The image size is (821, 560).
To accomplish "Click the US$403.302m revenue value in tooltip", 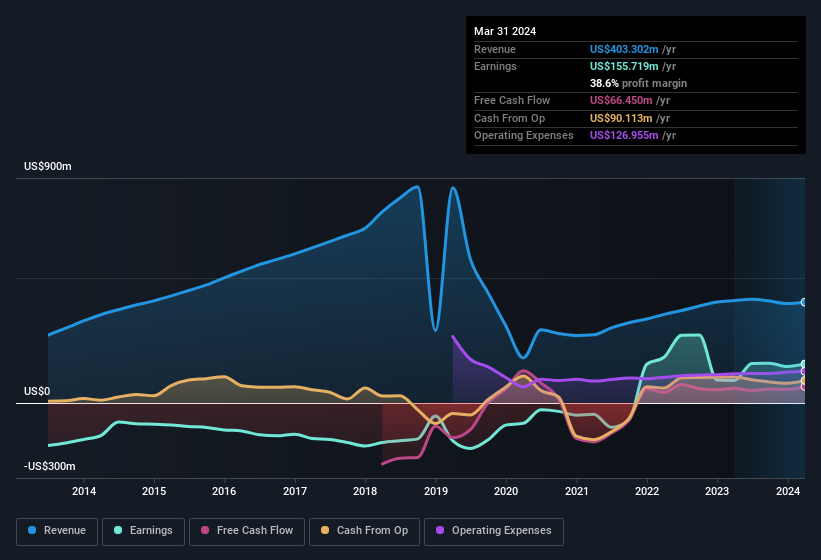I will (x=626, y=49).
